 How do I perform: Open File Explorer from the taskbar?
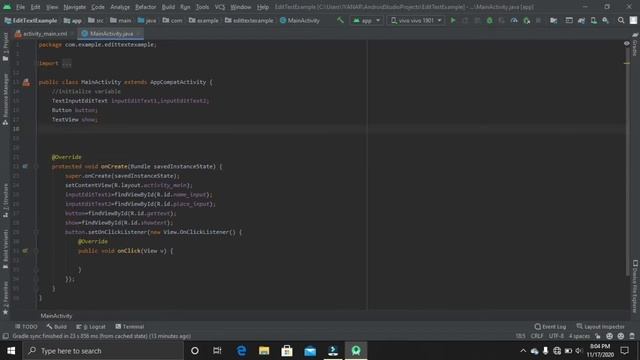point(264,351)
